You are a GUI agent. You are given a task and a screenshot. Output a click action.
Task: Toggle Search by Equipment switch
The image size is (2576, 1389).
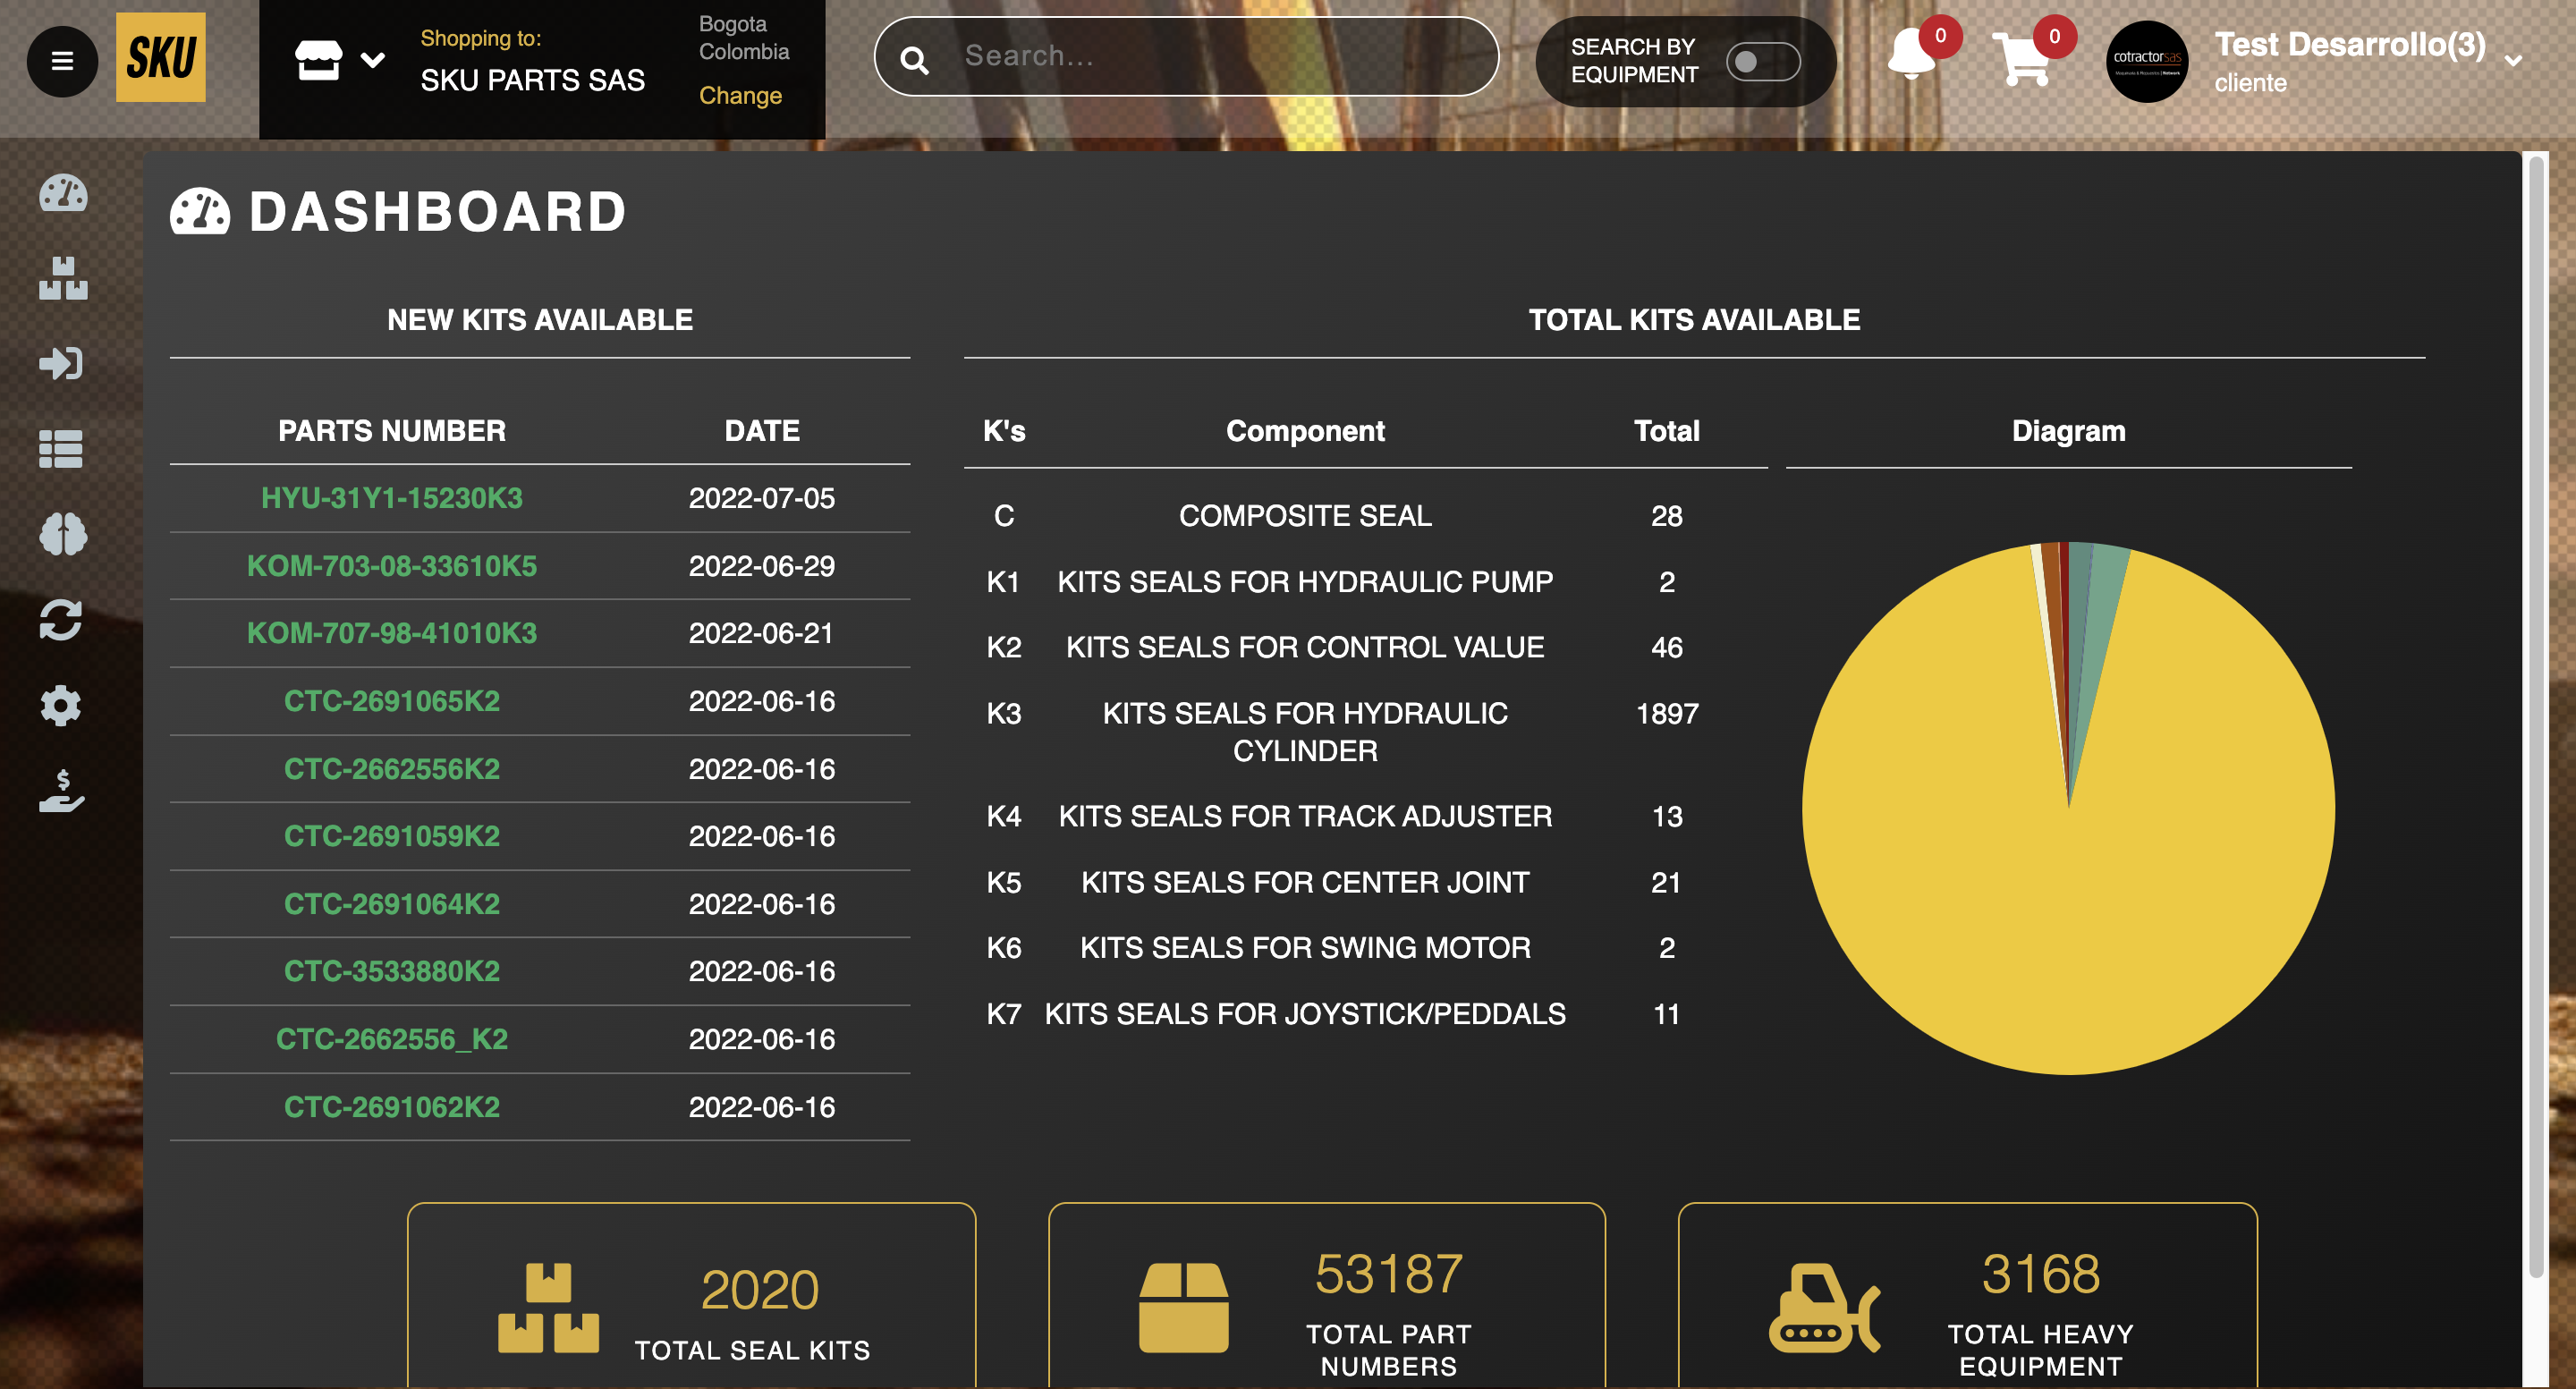1762,61
